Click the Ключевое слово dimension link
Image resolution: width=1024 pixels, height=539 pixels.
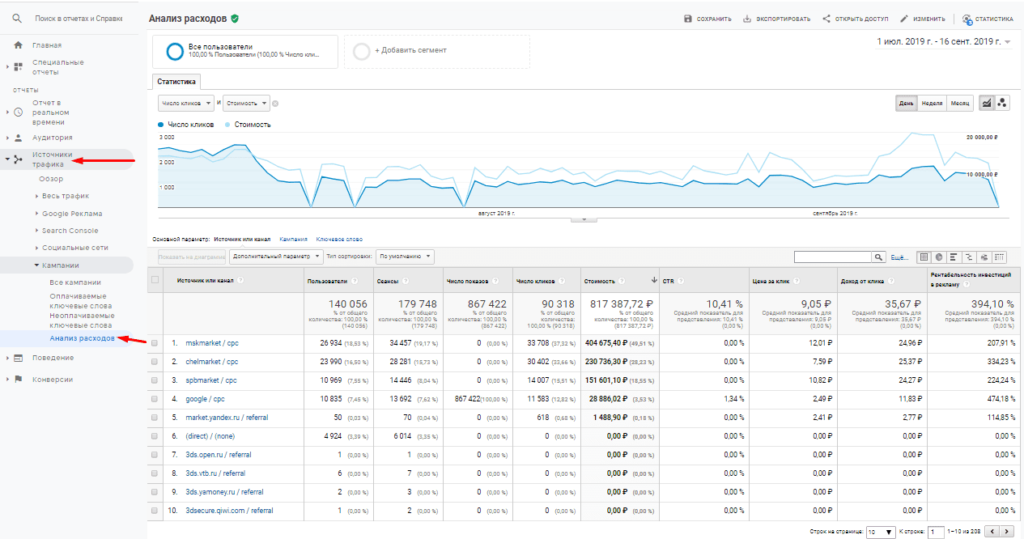(339, 239)
